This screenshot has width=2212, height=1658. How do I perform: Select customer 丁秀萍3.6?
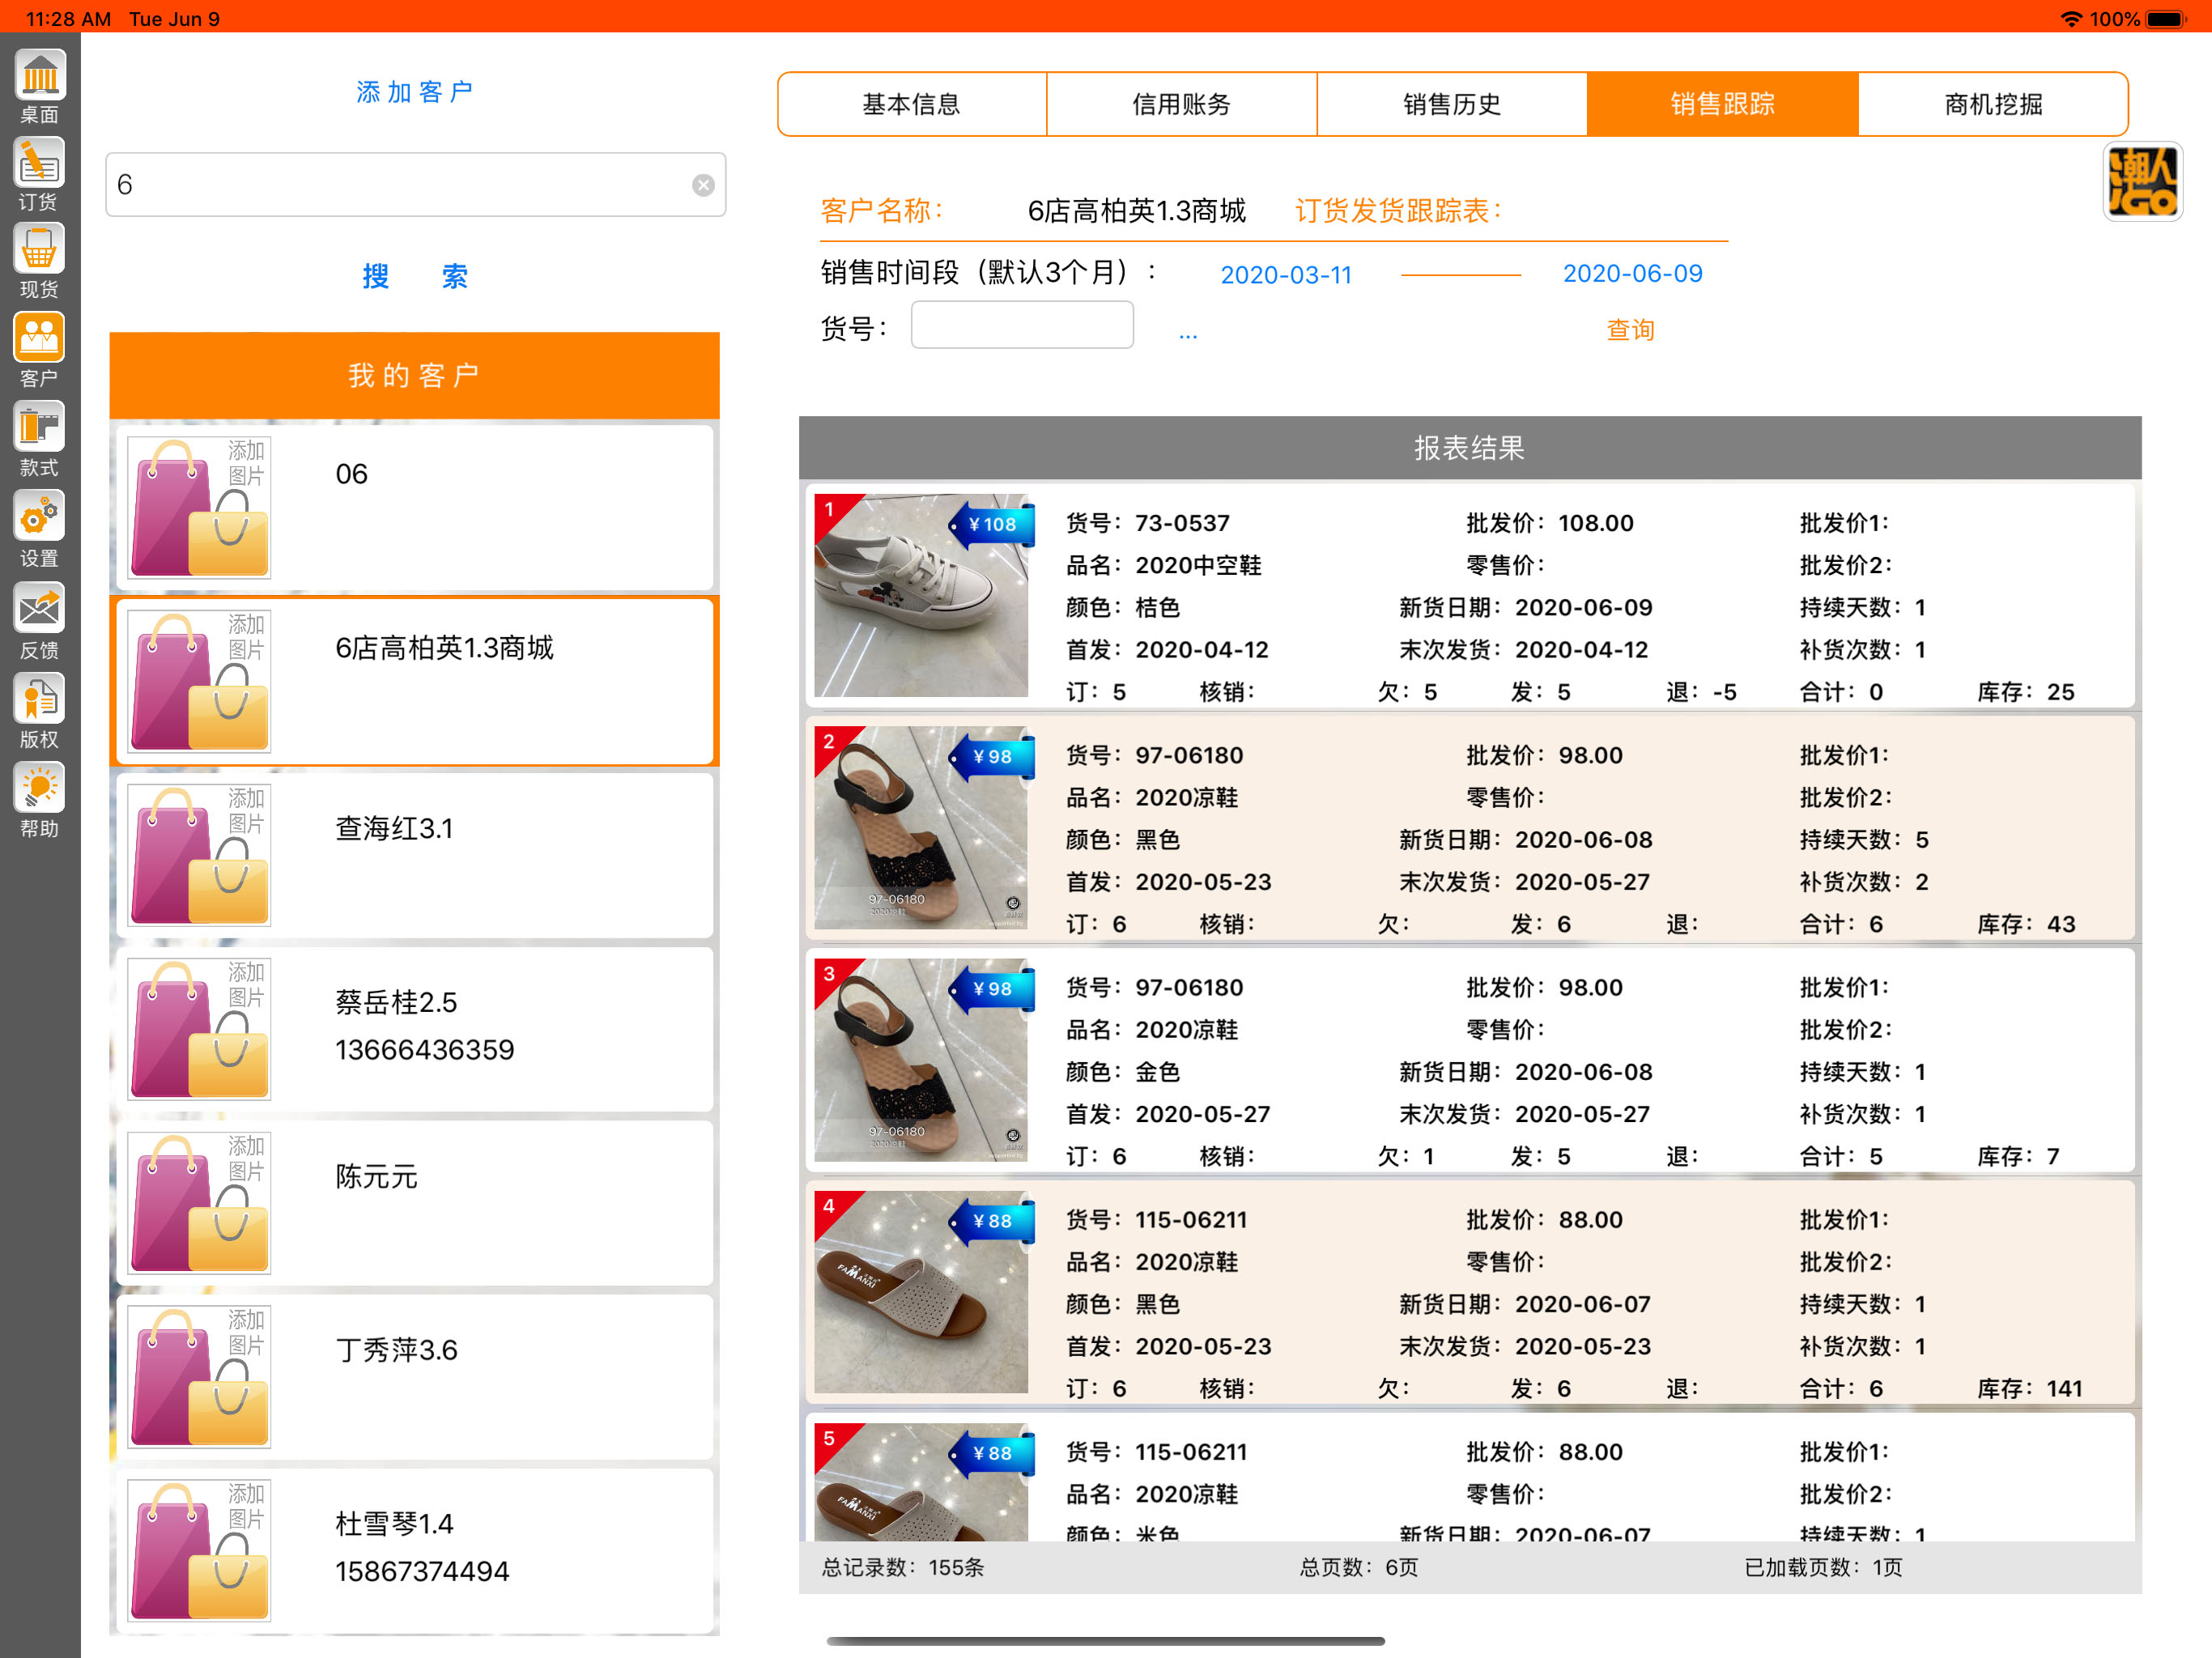pyautogui.click(x=414, y=1377)
